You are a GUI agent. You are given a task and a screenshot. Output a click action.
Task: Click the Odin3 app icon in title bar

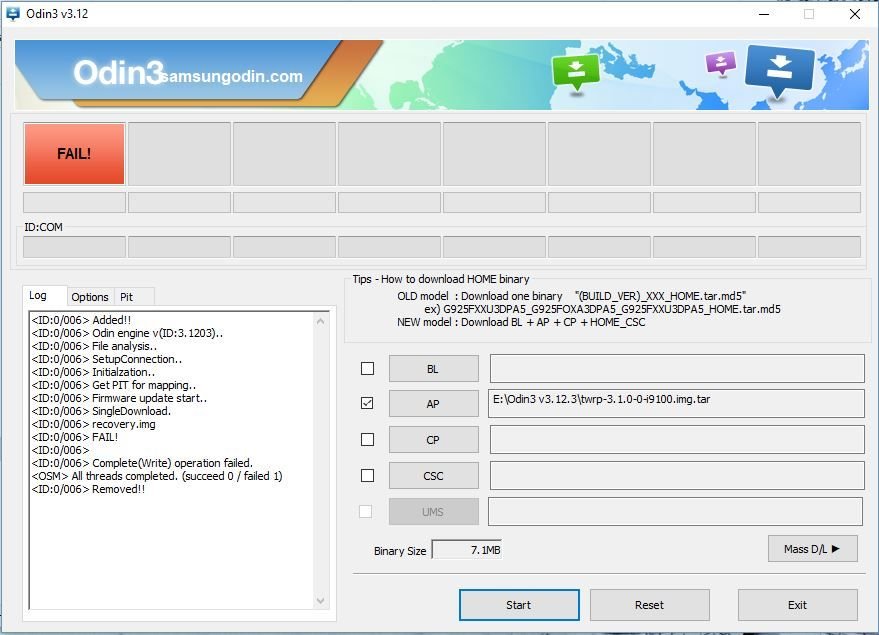tap(12, 13)
